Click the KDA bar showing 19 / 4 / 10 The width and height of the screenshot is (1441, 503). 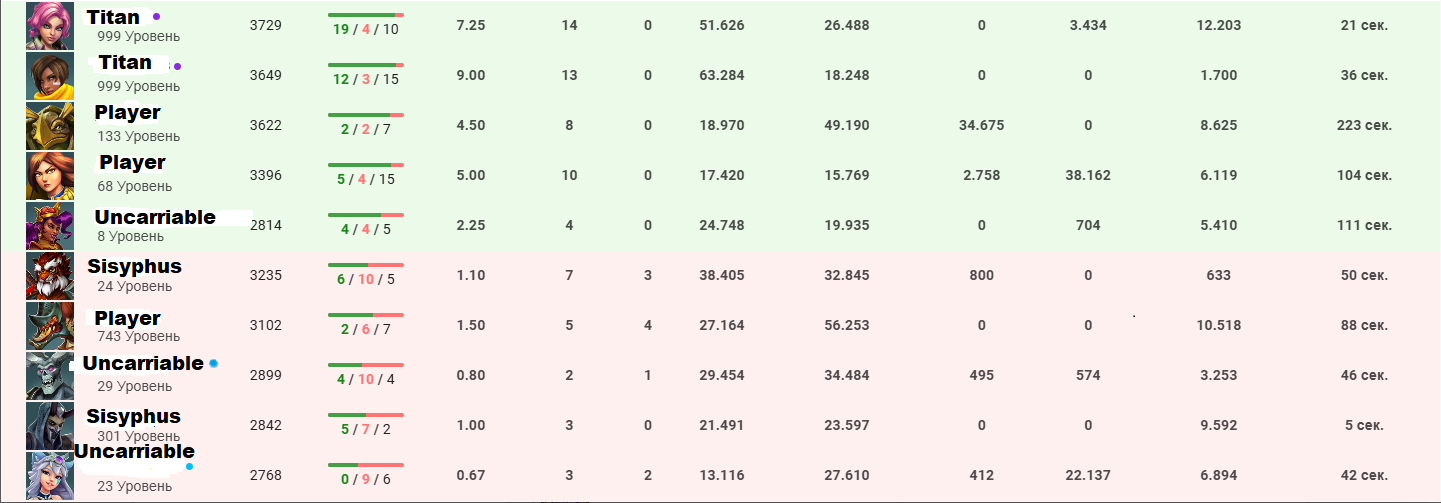coord(365,16)
